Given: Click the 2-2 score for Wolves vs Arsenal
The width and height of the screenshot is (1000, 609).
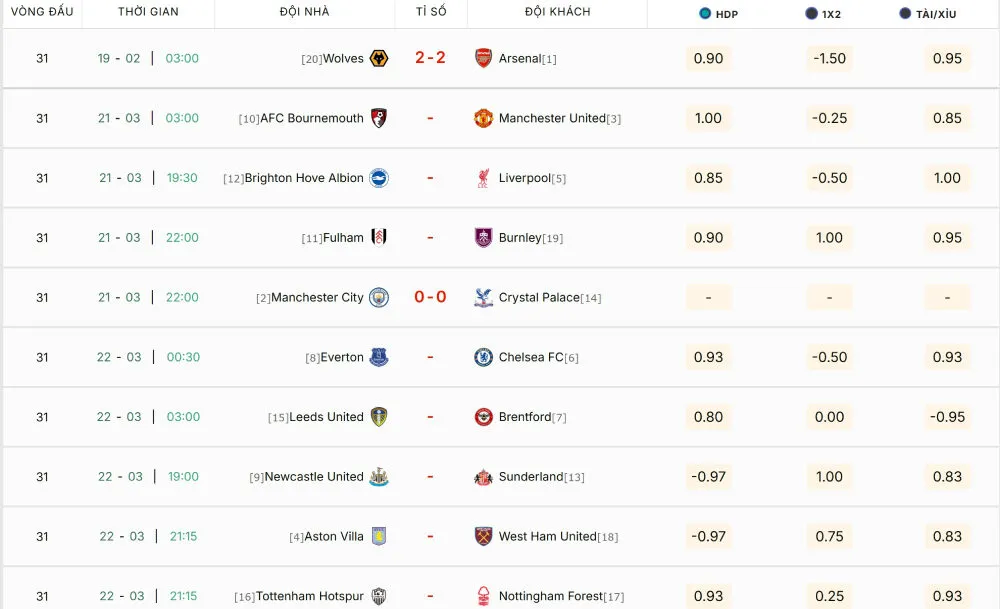Looking at the screenshot, I should coord(430,58).
